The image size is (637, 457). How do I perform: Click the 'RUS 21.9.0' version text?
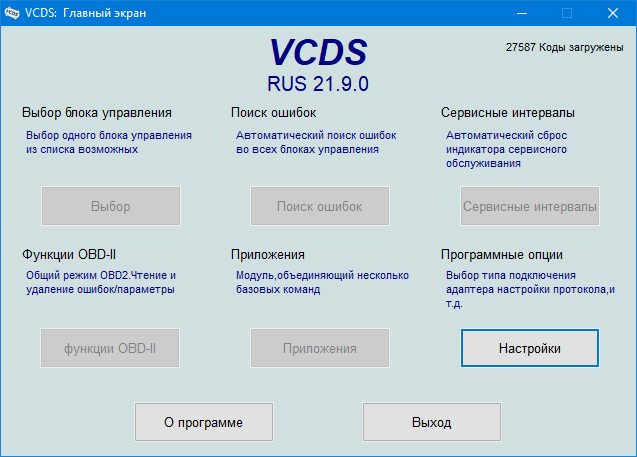click(x=318, y=84)
